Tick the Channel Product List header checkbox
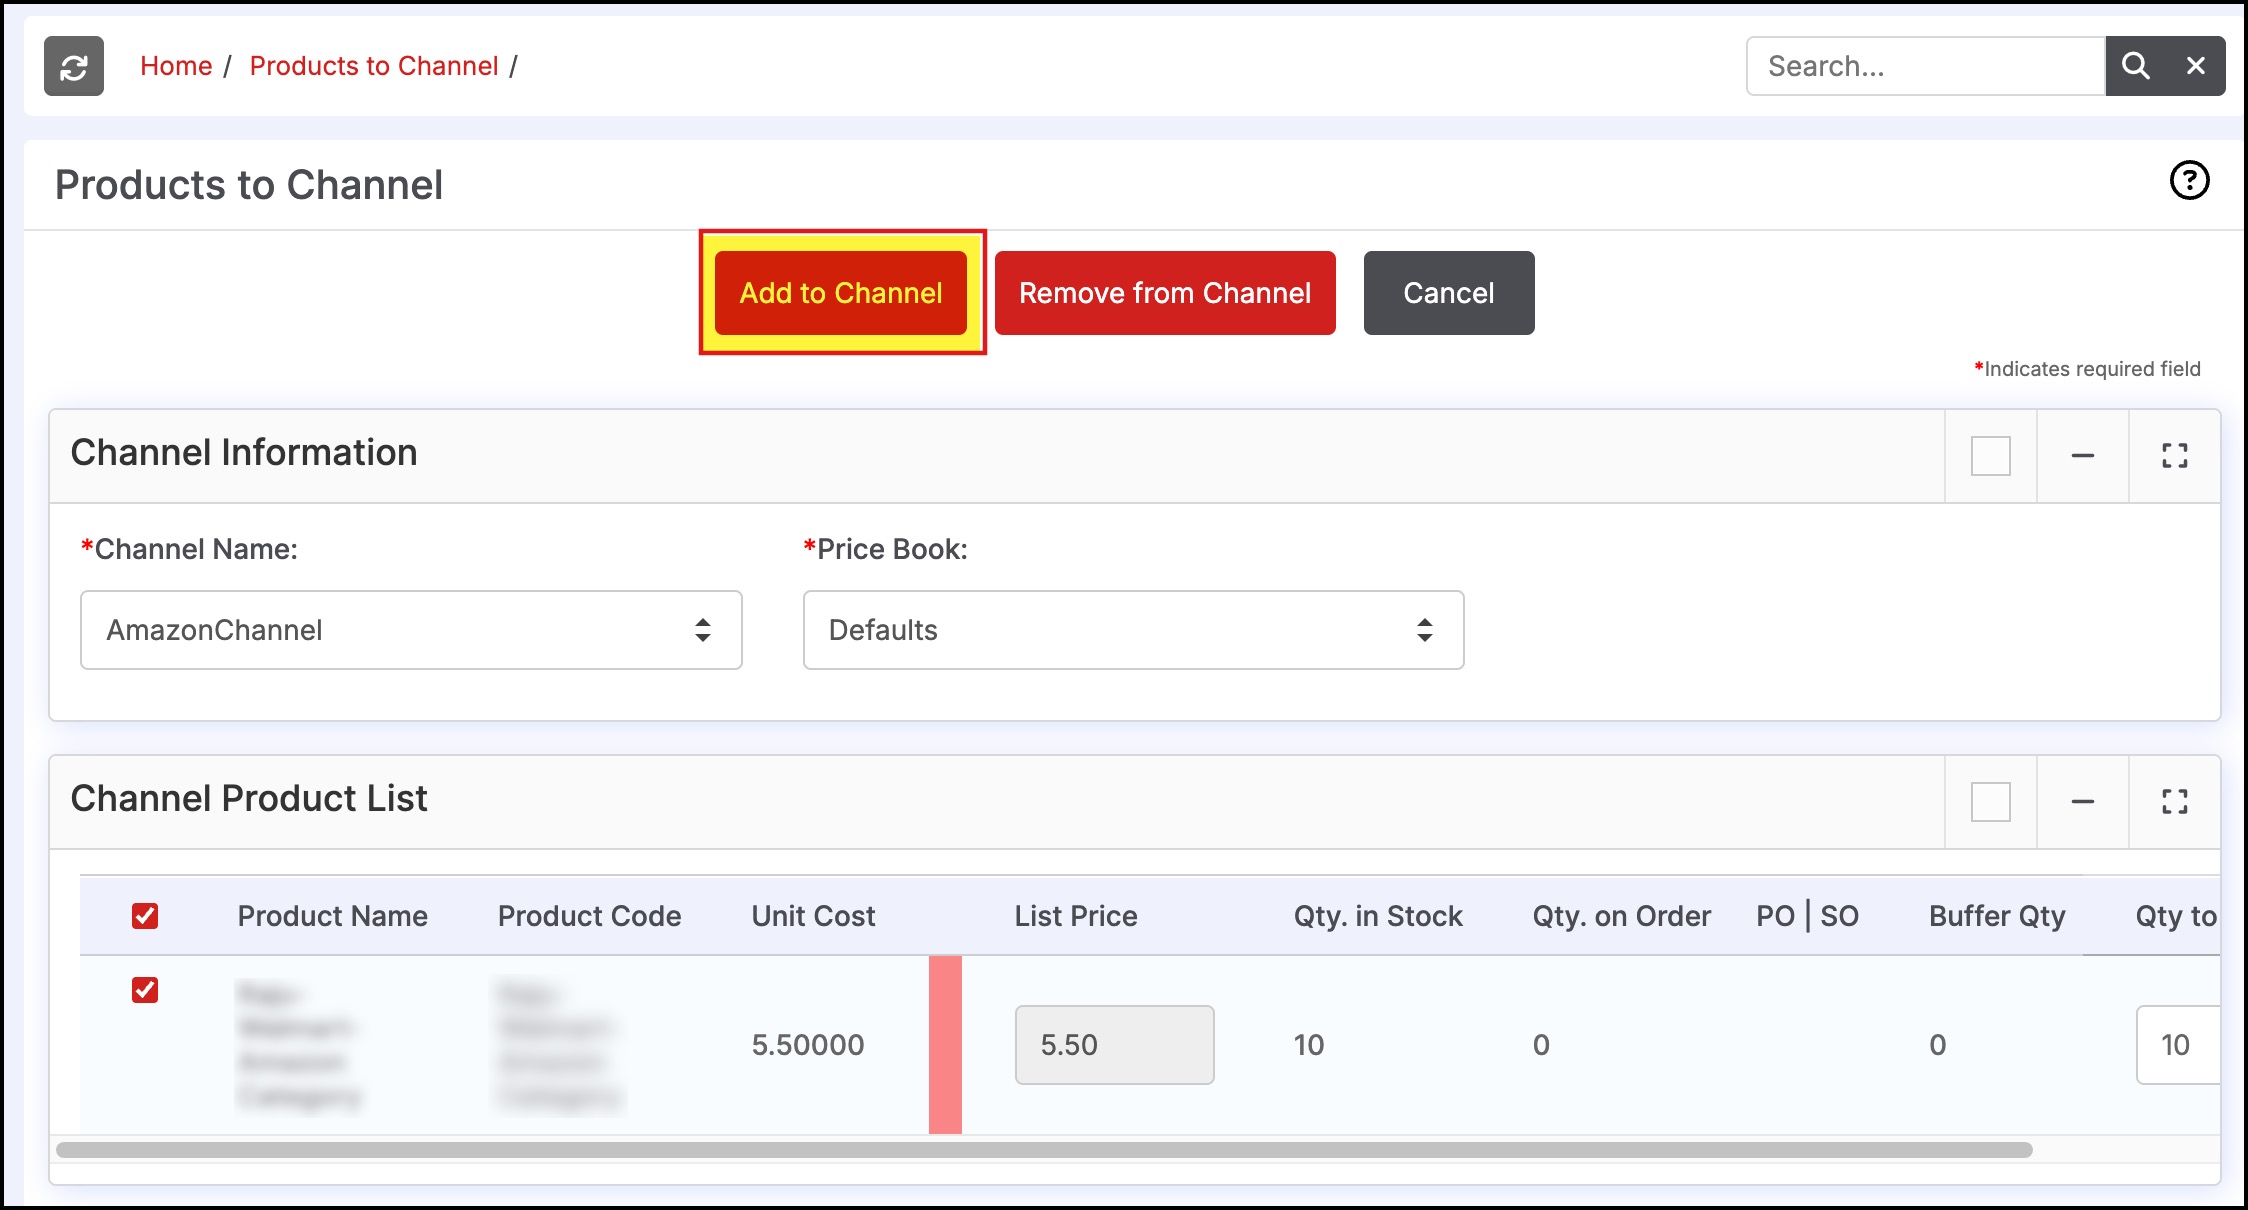The width and height of the screenshot is (2248, 1210). (x=1990, y=802)
